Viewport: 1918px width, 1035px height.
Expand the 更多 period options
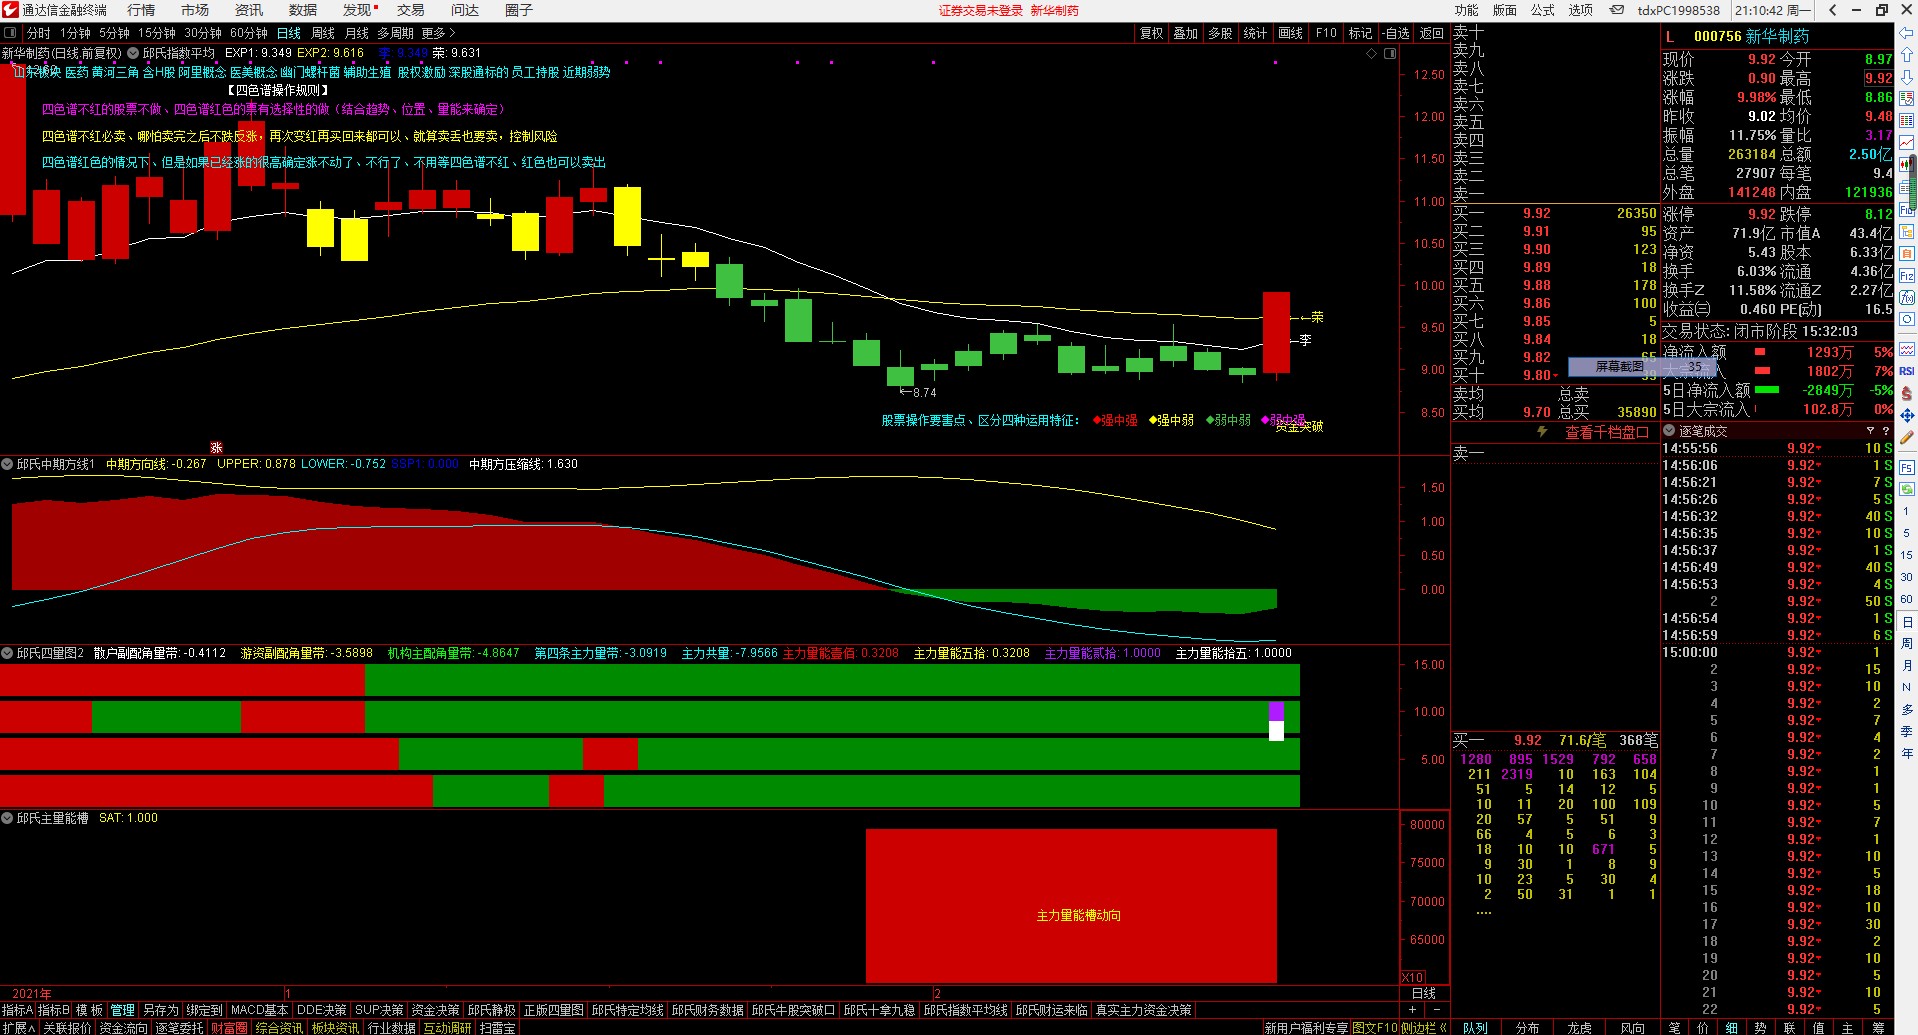439,33
